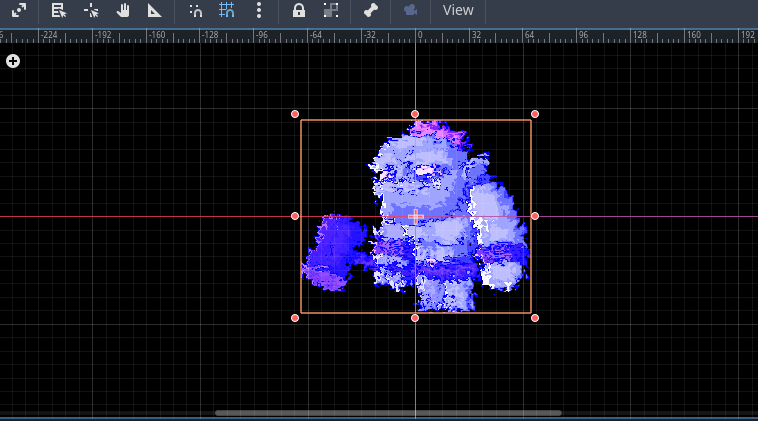Click the center view plus icon
This screenshot has height=421, width=758.
coord(13,61)
